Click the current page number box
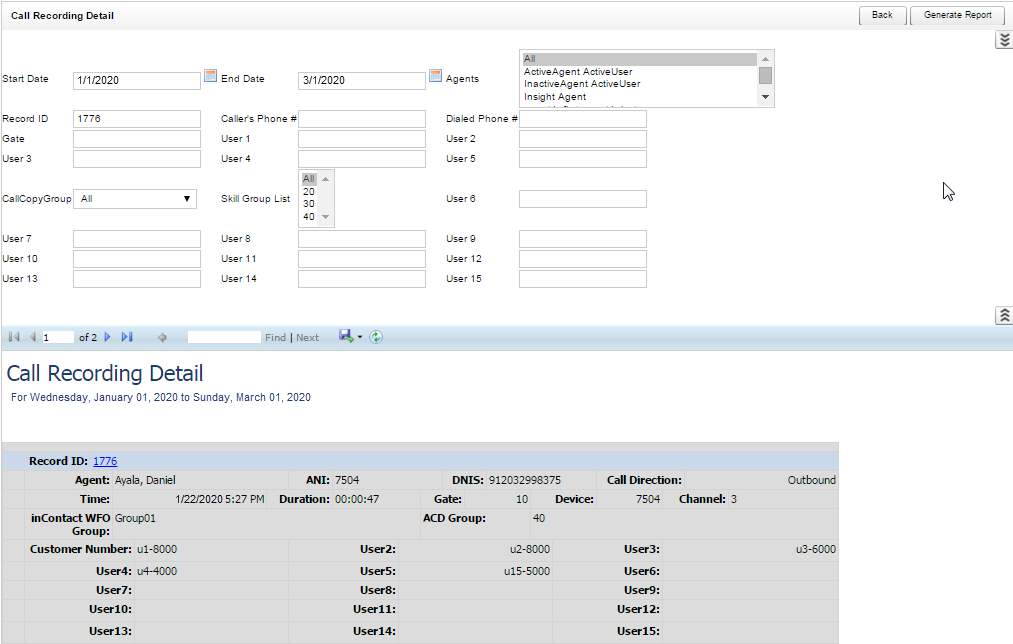The width and height of the screenshot is (1013, 644). [x=58, y=338]
